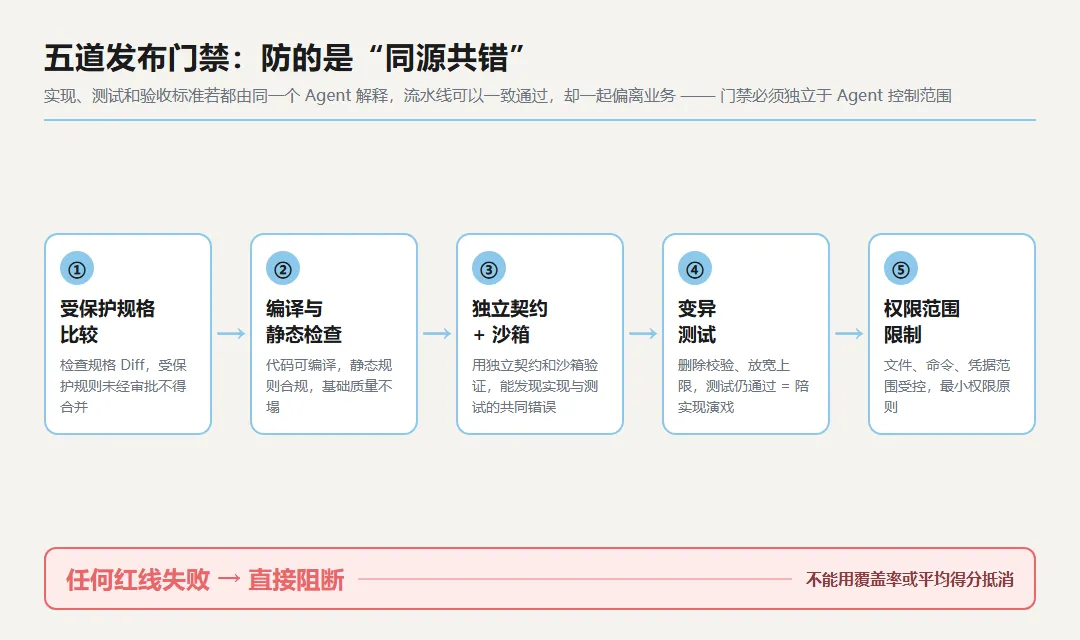Click the circled number ③ badge

(x=488, y=269)
